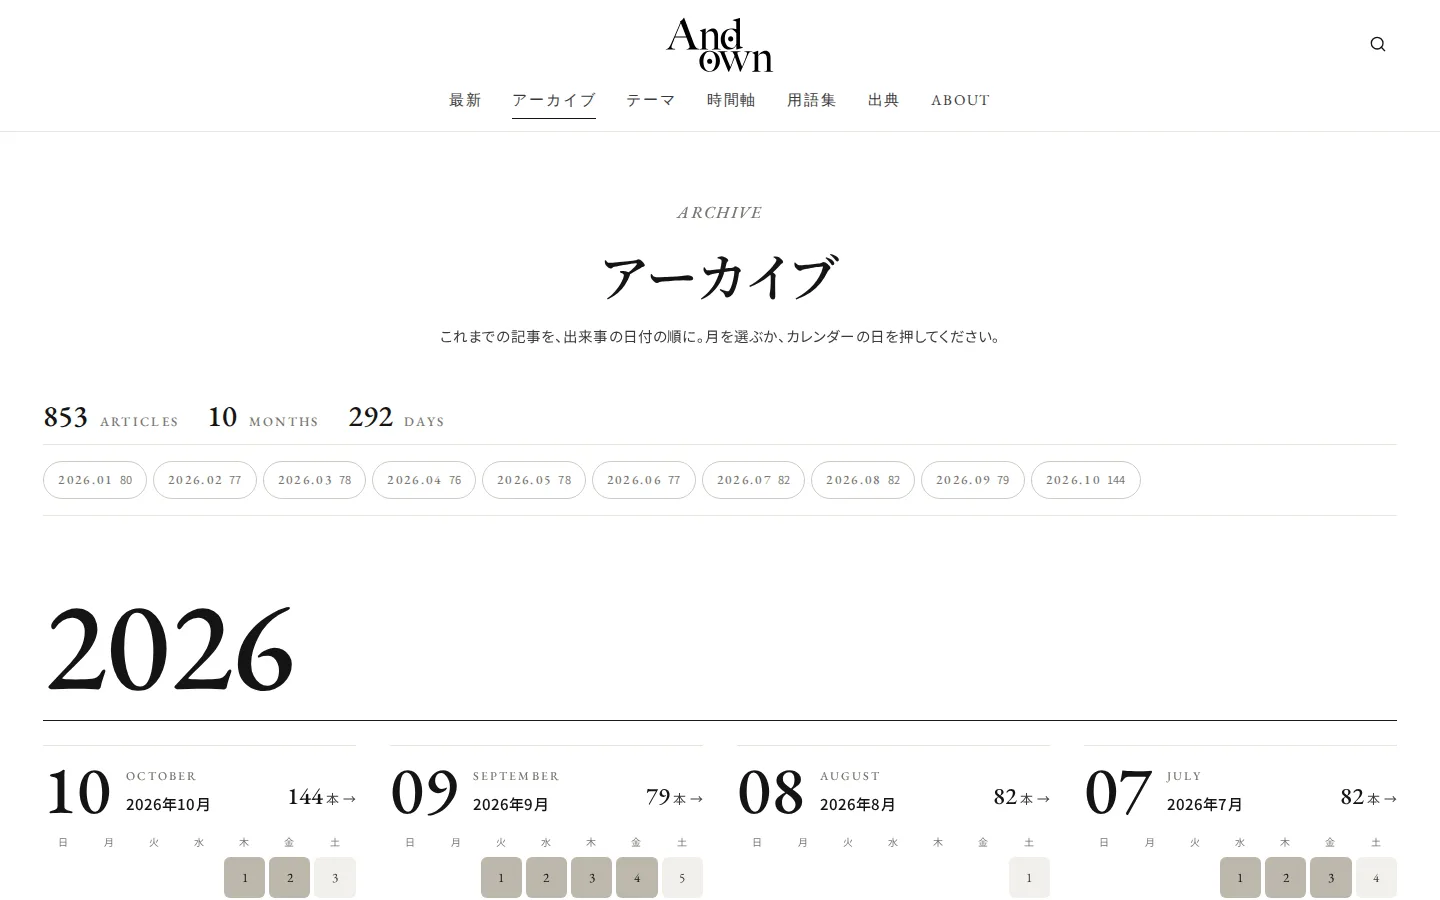Image resolution: width=1440 pixels, height=900 pixels.
Task: Select the 2026.01 month pill
Action: click(95, 480)
